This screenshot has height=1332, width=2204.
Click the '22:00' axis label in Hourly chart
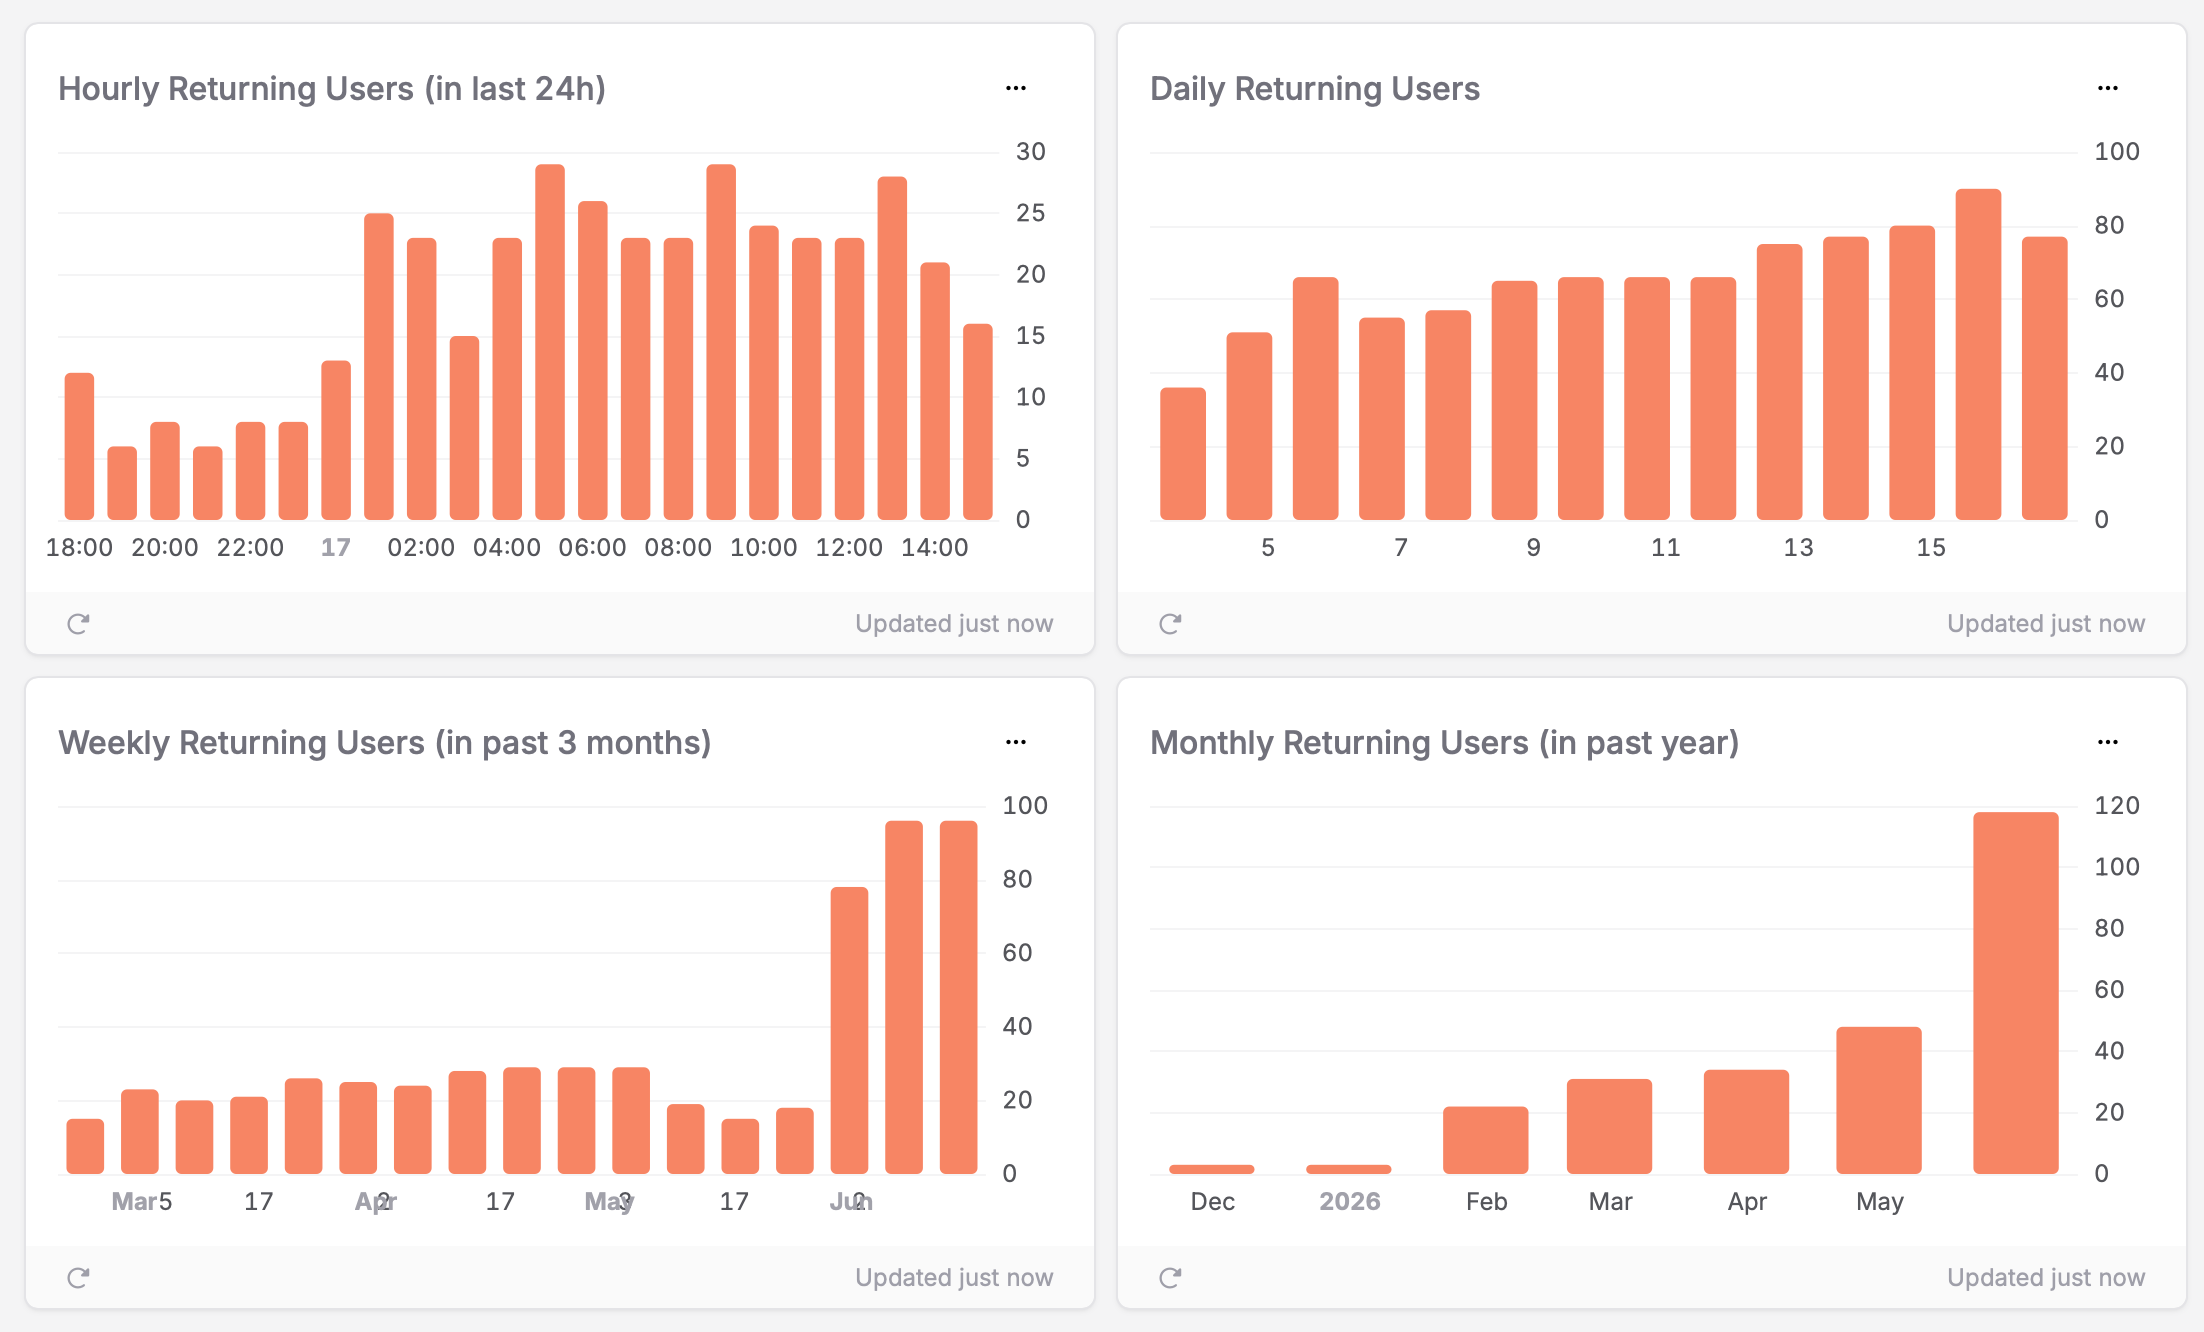tap(250, 548)
